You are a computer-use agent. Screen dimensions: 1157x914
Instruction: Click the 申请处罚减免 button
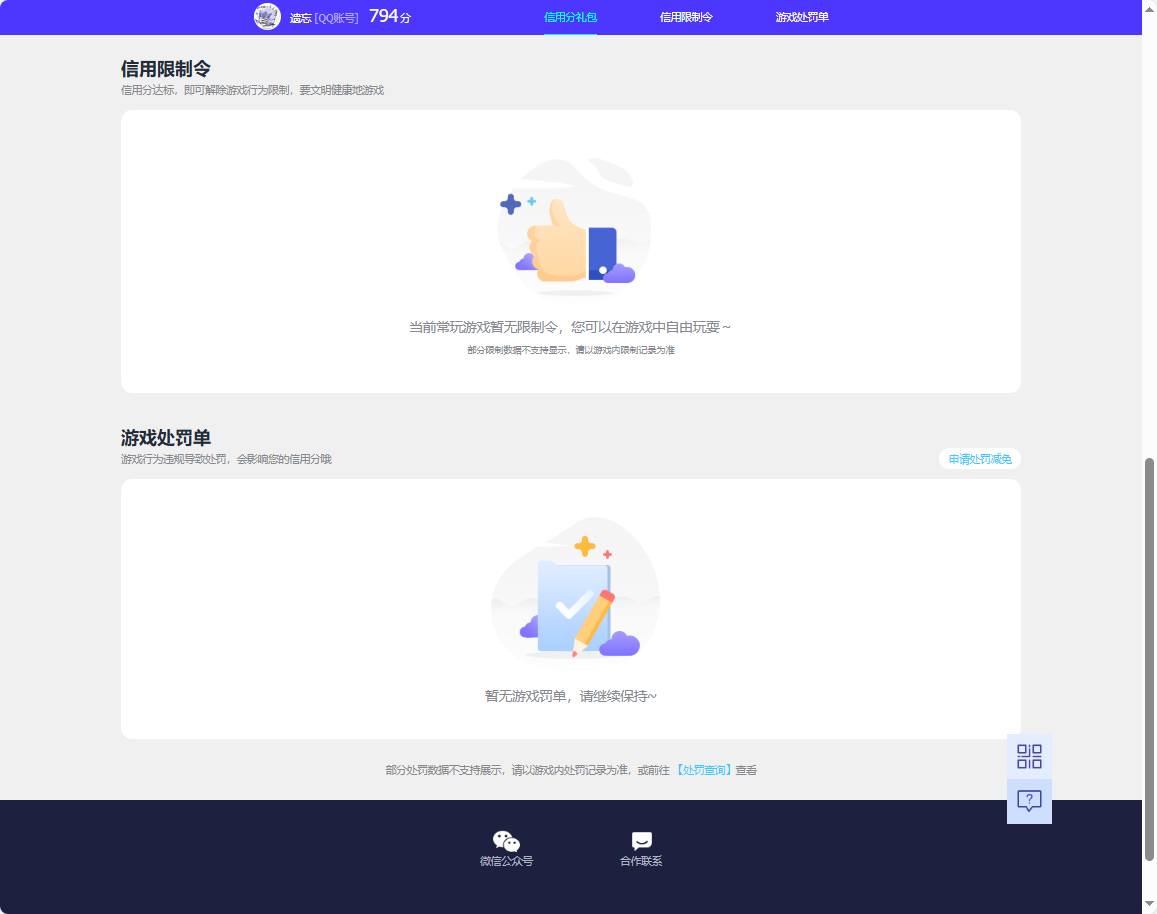979,459
